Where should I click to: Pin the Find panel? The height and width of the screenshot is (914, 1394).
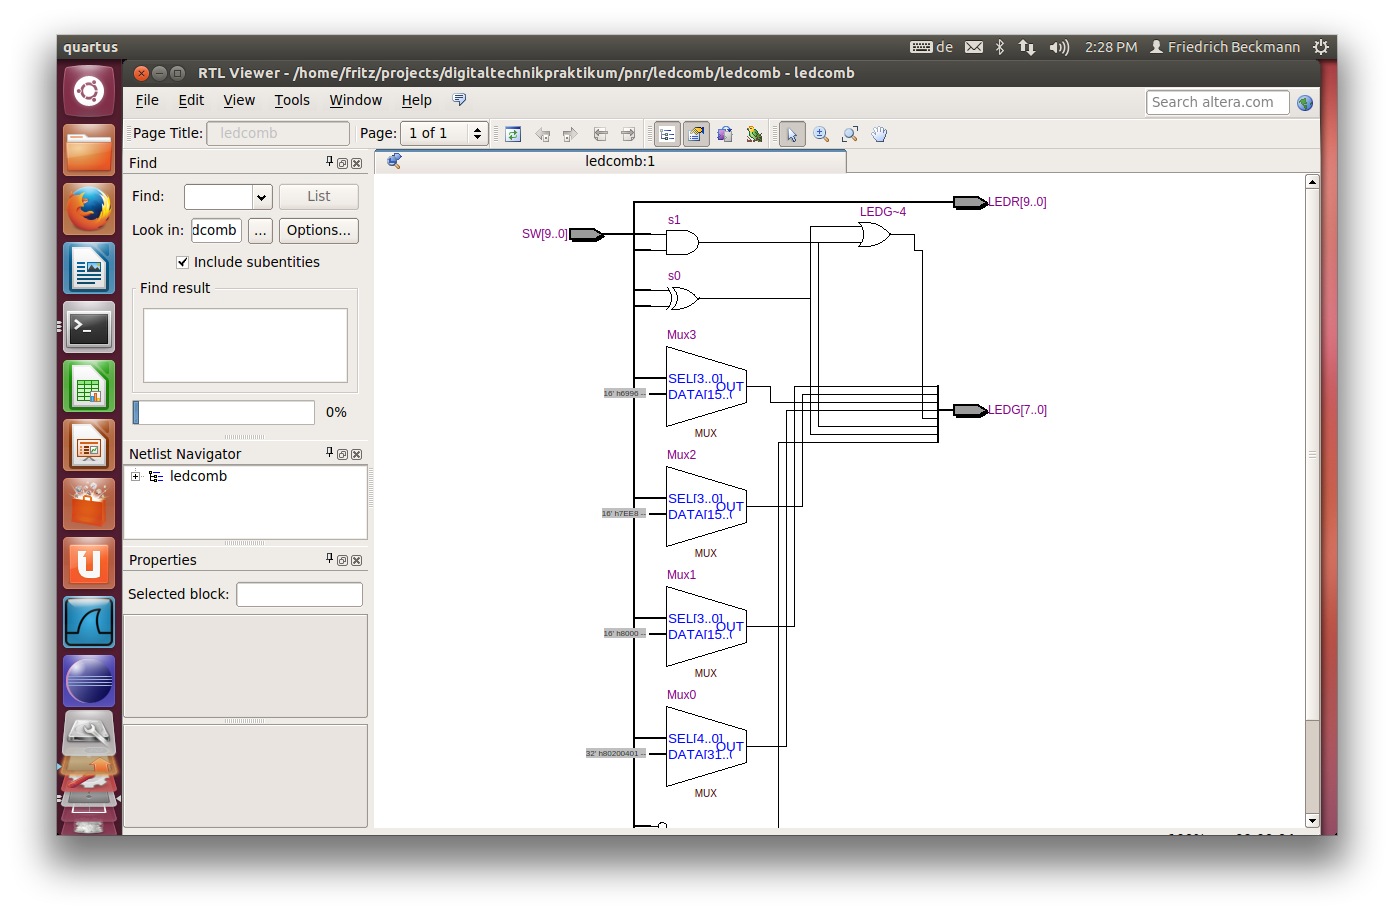[329, 162]
